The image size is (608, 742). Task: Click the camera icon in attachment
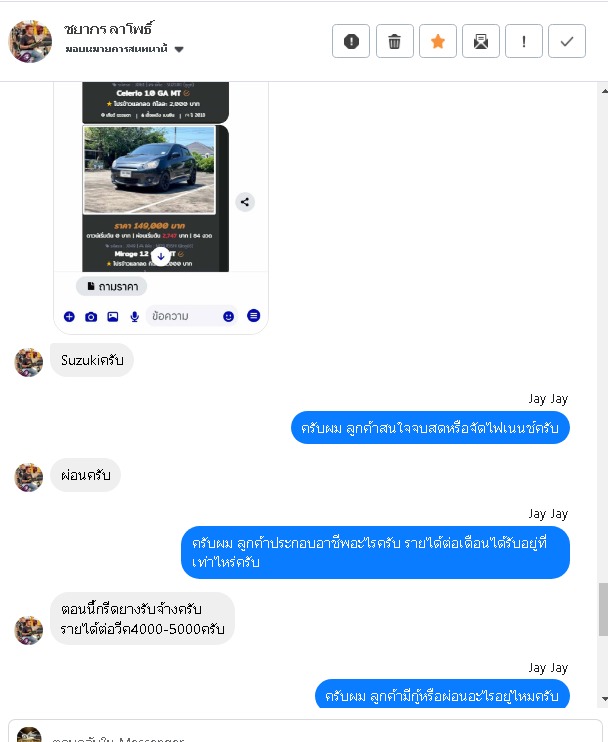91,317
